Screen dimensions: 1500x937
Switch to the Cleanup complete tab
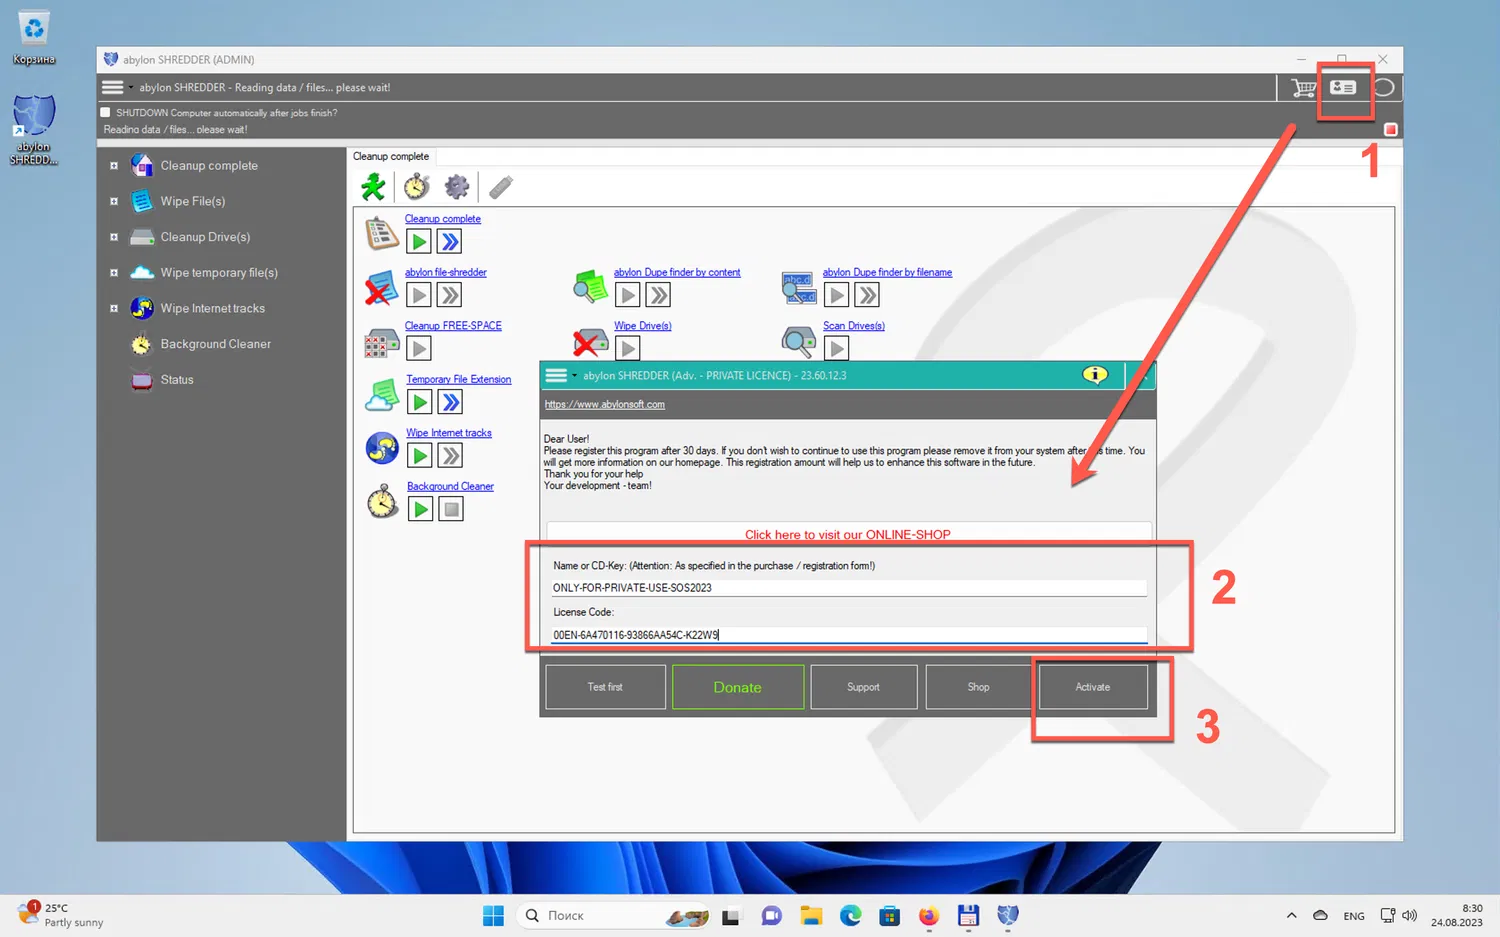[x=391, y=157]
